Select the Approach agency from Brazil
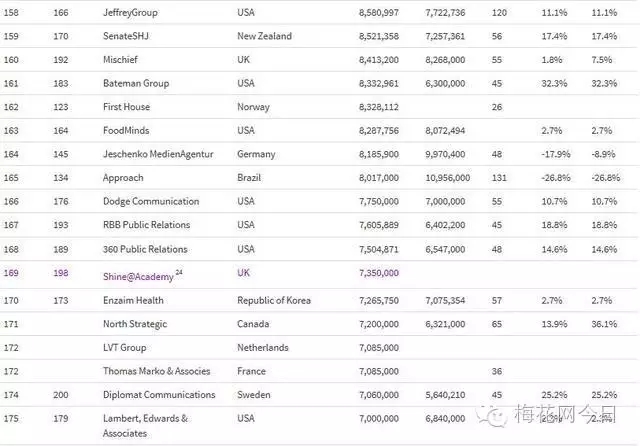This screenshot has height=446, width=640. click(123, 178)
